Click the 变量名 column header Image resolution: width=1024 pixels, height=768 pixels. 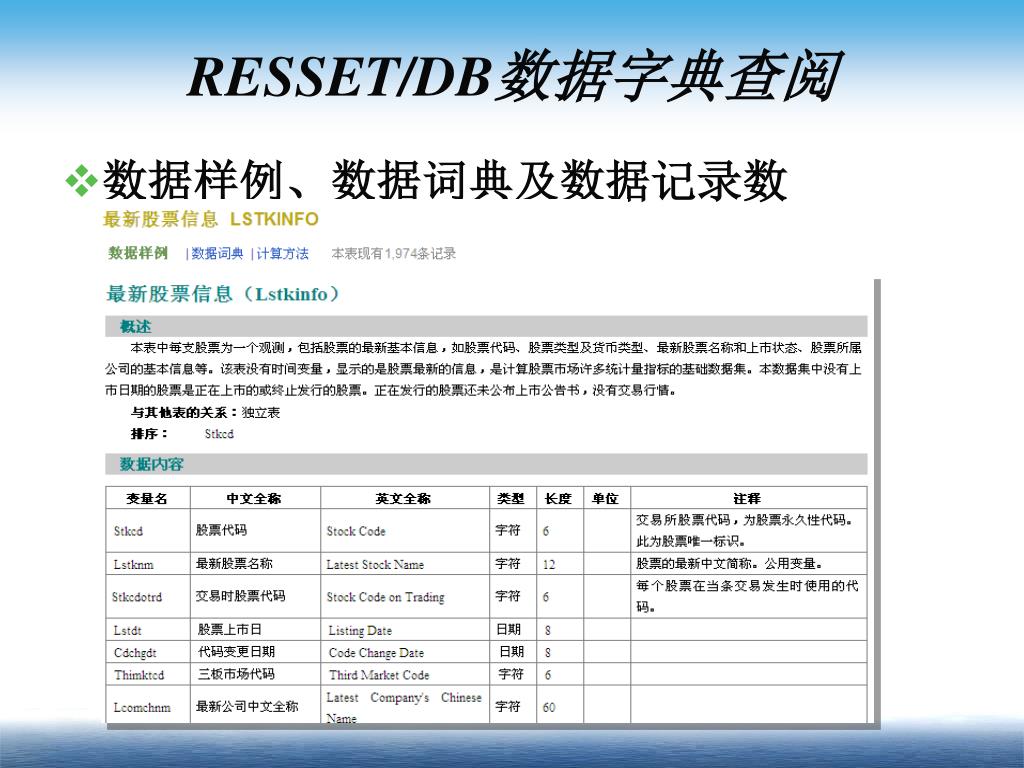coord(147,498)
